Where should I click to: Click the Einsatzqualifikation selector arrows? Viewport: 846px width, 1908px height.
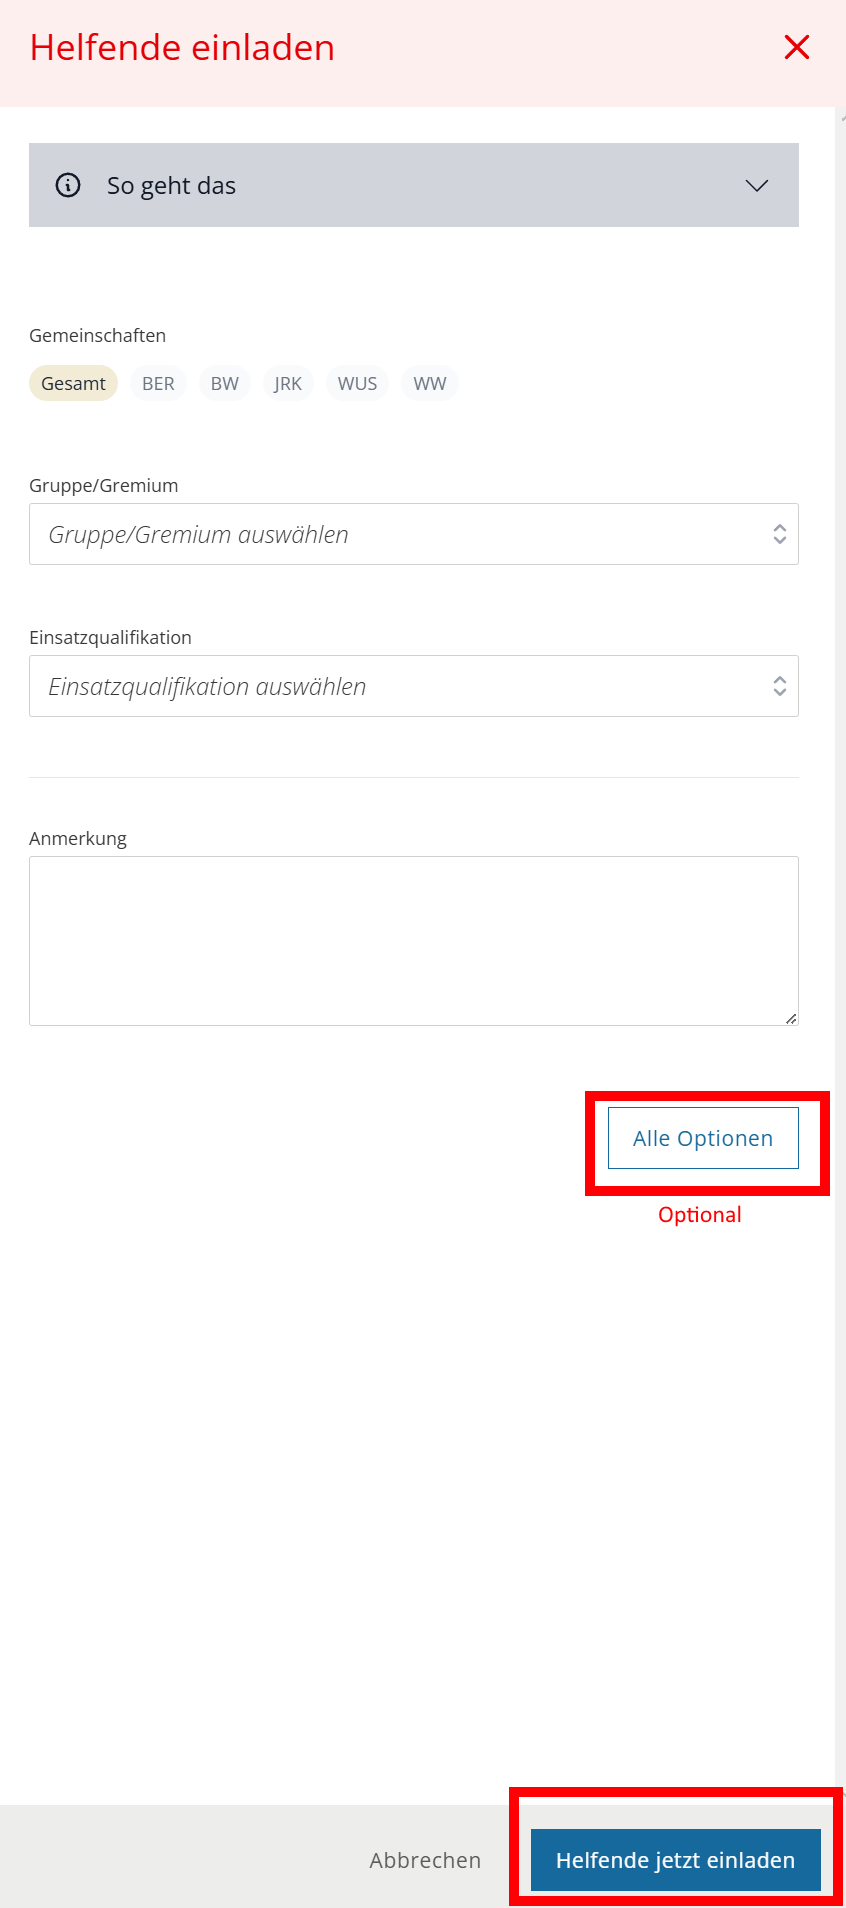click(779, 687)
